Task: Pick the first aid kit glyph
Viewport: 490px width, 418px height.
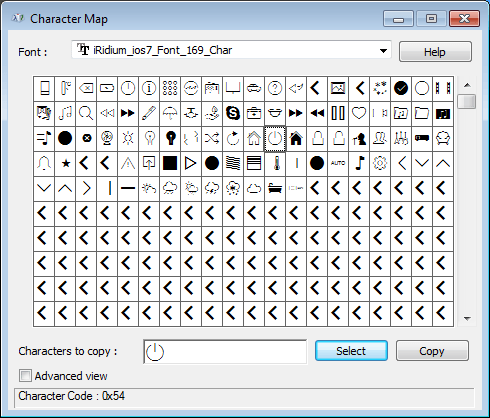Action: (254, 113)
